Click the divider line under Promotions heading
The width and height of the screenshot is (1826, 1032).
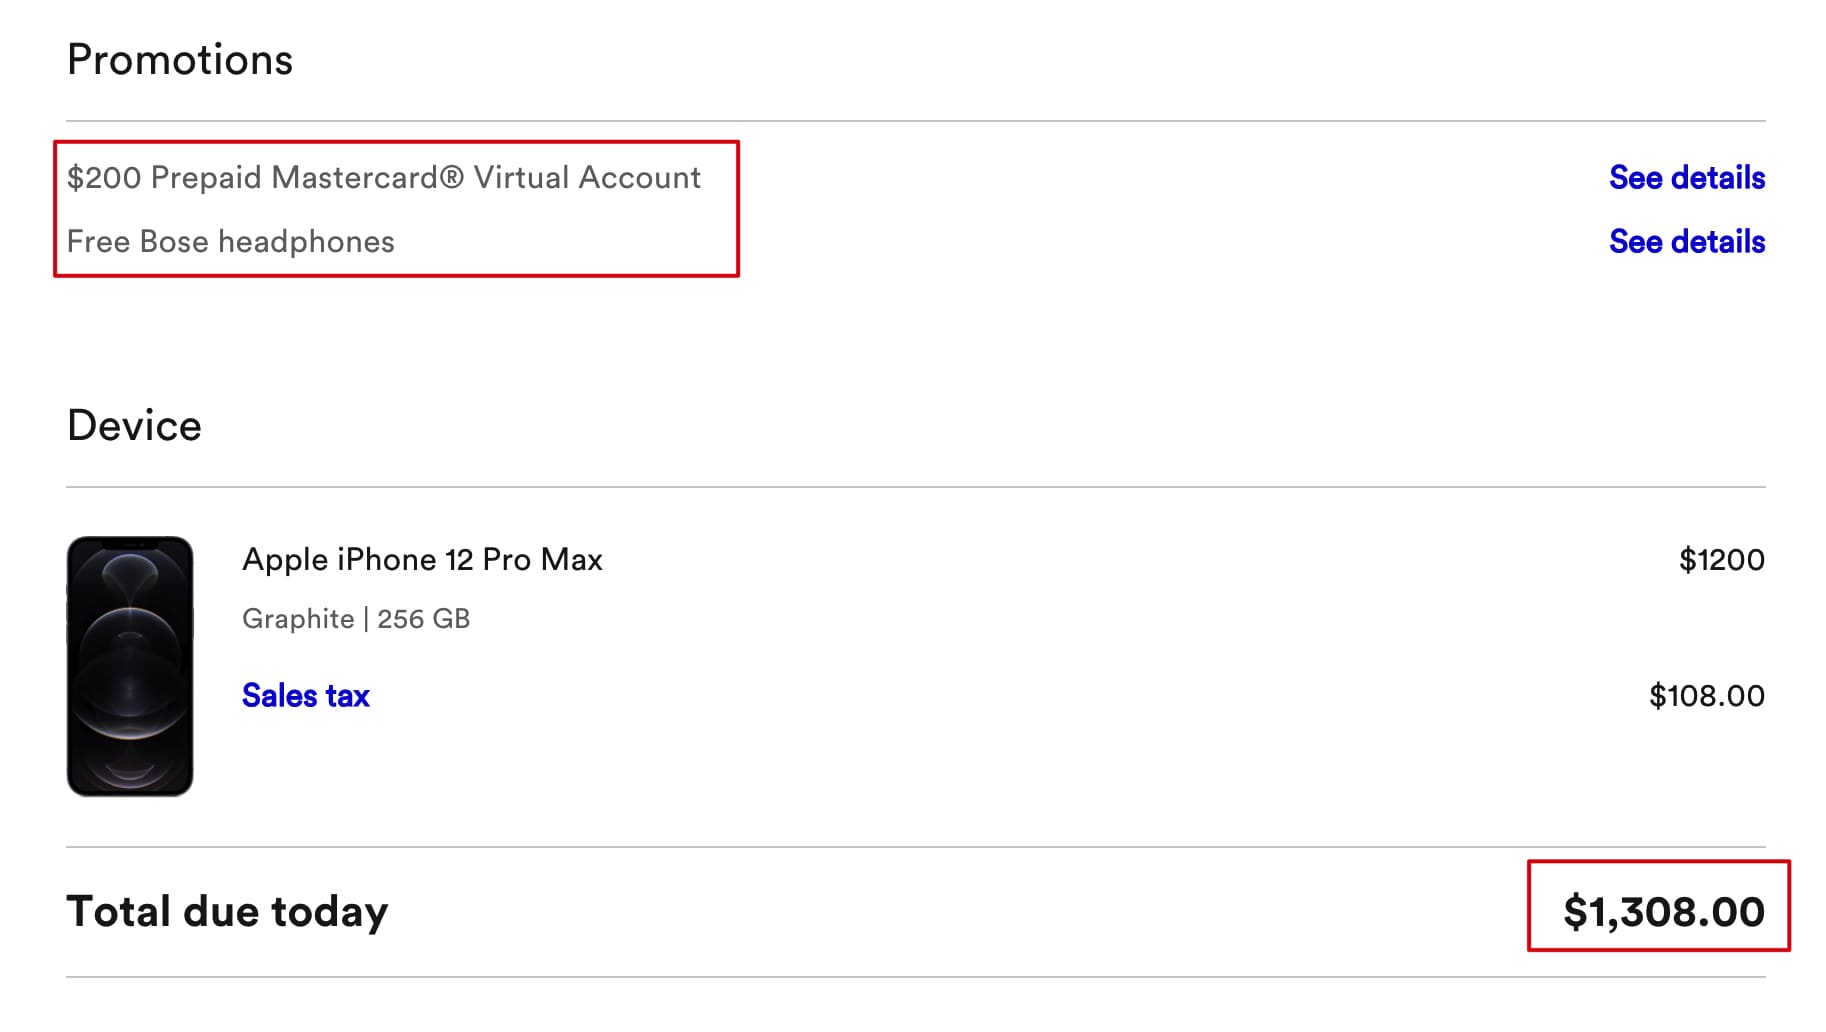coord(915,121)
